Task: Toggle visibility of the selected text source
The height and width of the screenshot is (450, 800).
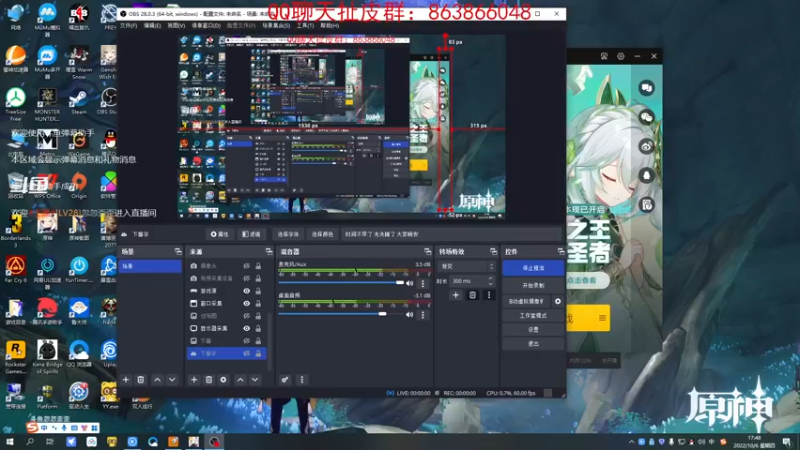Action: tap(246, 353)
